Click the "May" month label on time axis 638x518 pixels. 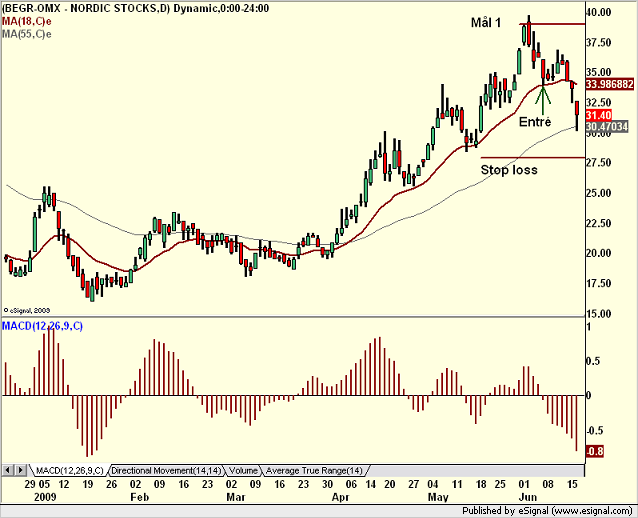[438, 497]
